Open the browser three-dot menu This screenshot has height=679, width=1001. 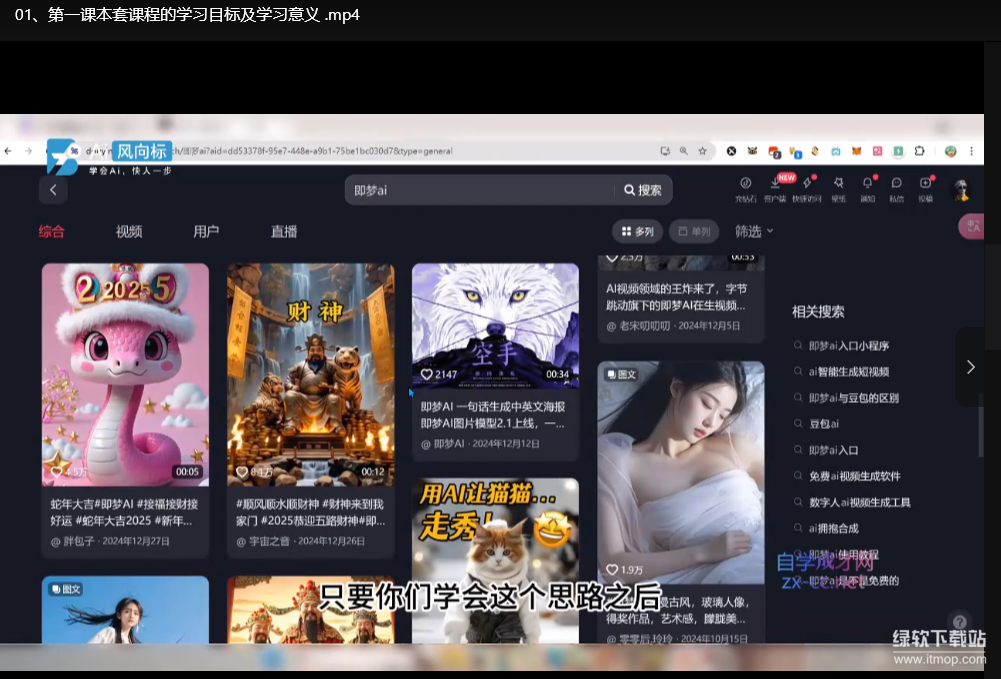tap(971, 151)
